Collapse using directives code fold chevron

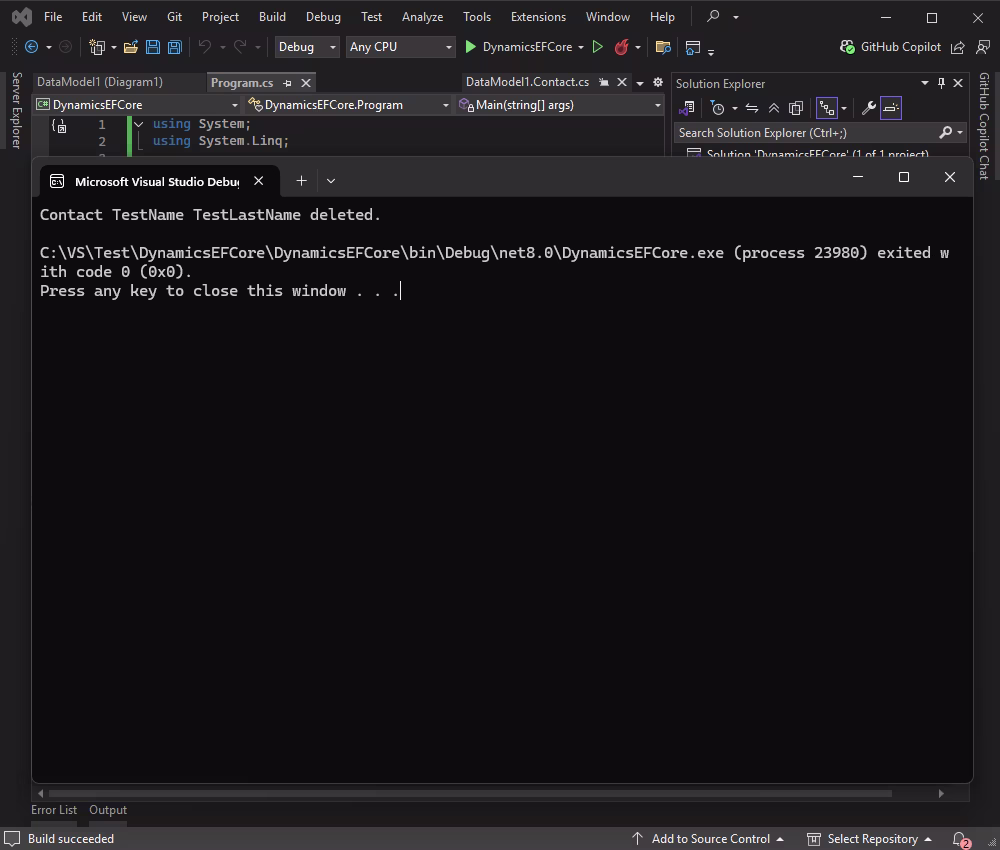[x=138, y=124]
